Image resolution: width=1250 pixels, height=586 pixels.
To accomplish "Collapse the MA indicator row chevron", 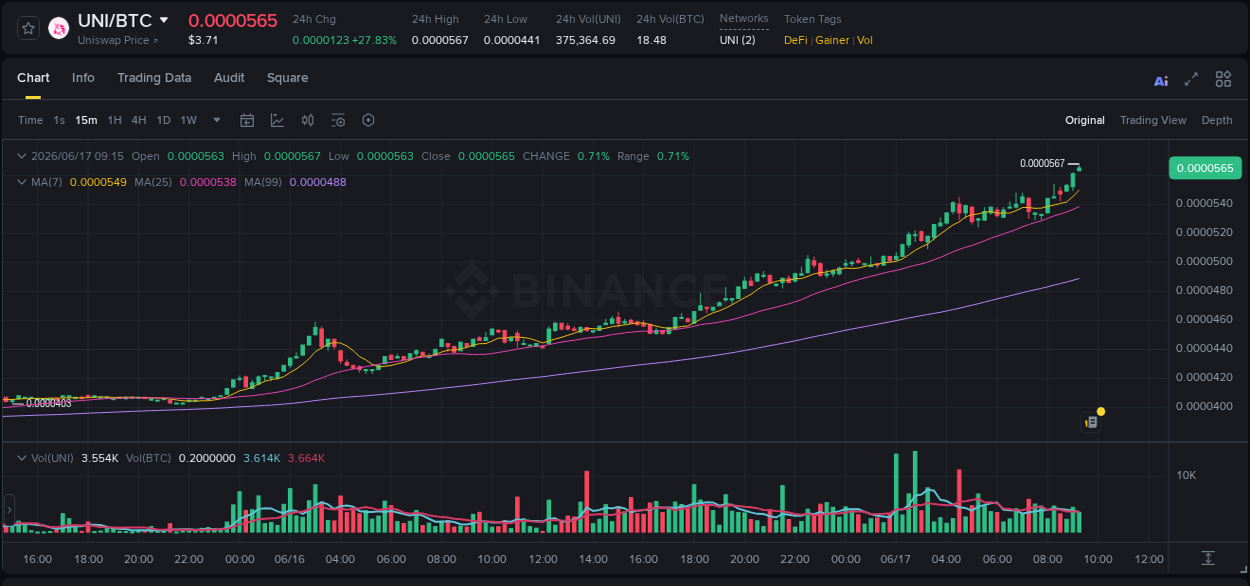I will coord(22,182).
